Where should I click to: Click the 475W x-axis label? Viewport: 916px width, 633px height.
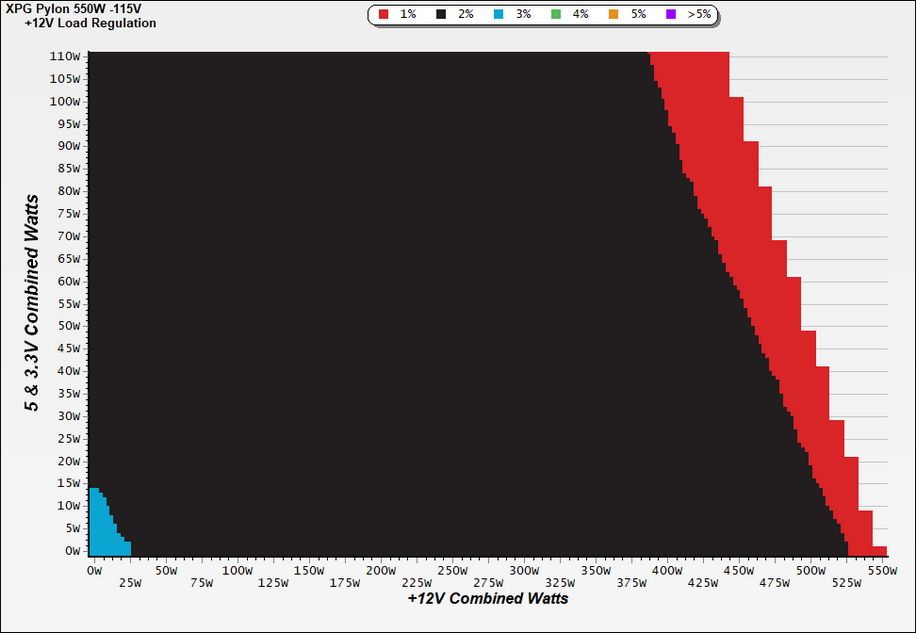point(775,583)
